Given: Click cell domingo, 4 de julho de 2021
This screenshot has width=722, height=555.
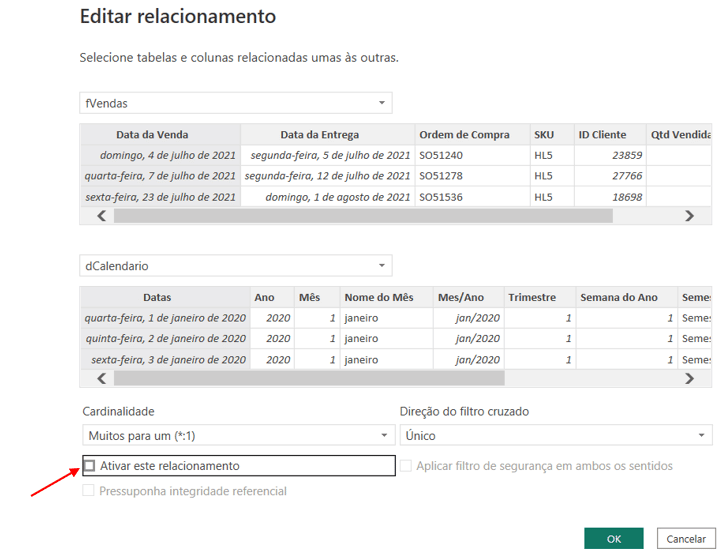Looking at the screenshot, I should 161,155.
